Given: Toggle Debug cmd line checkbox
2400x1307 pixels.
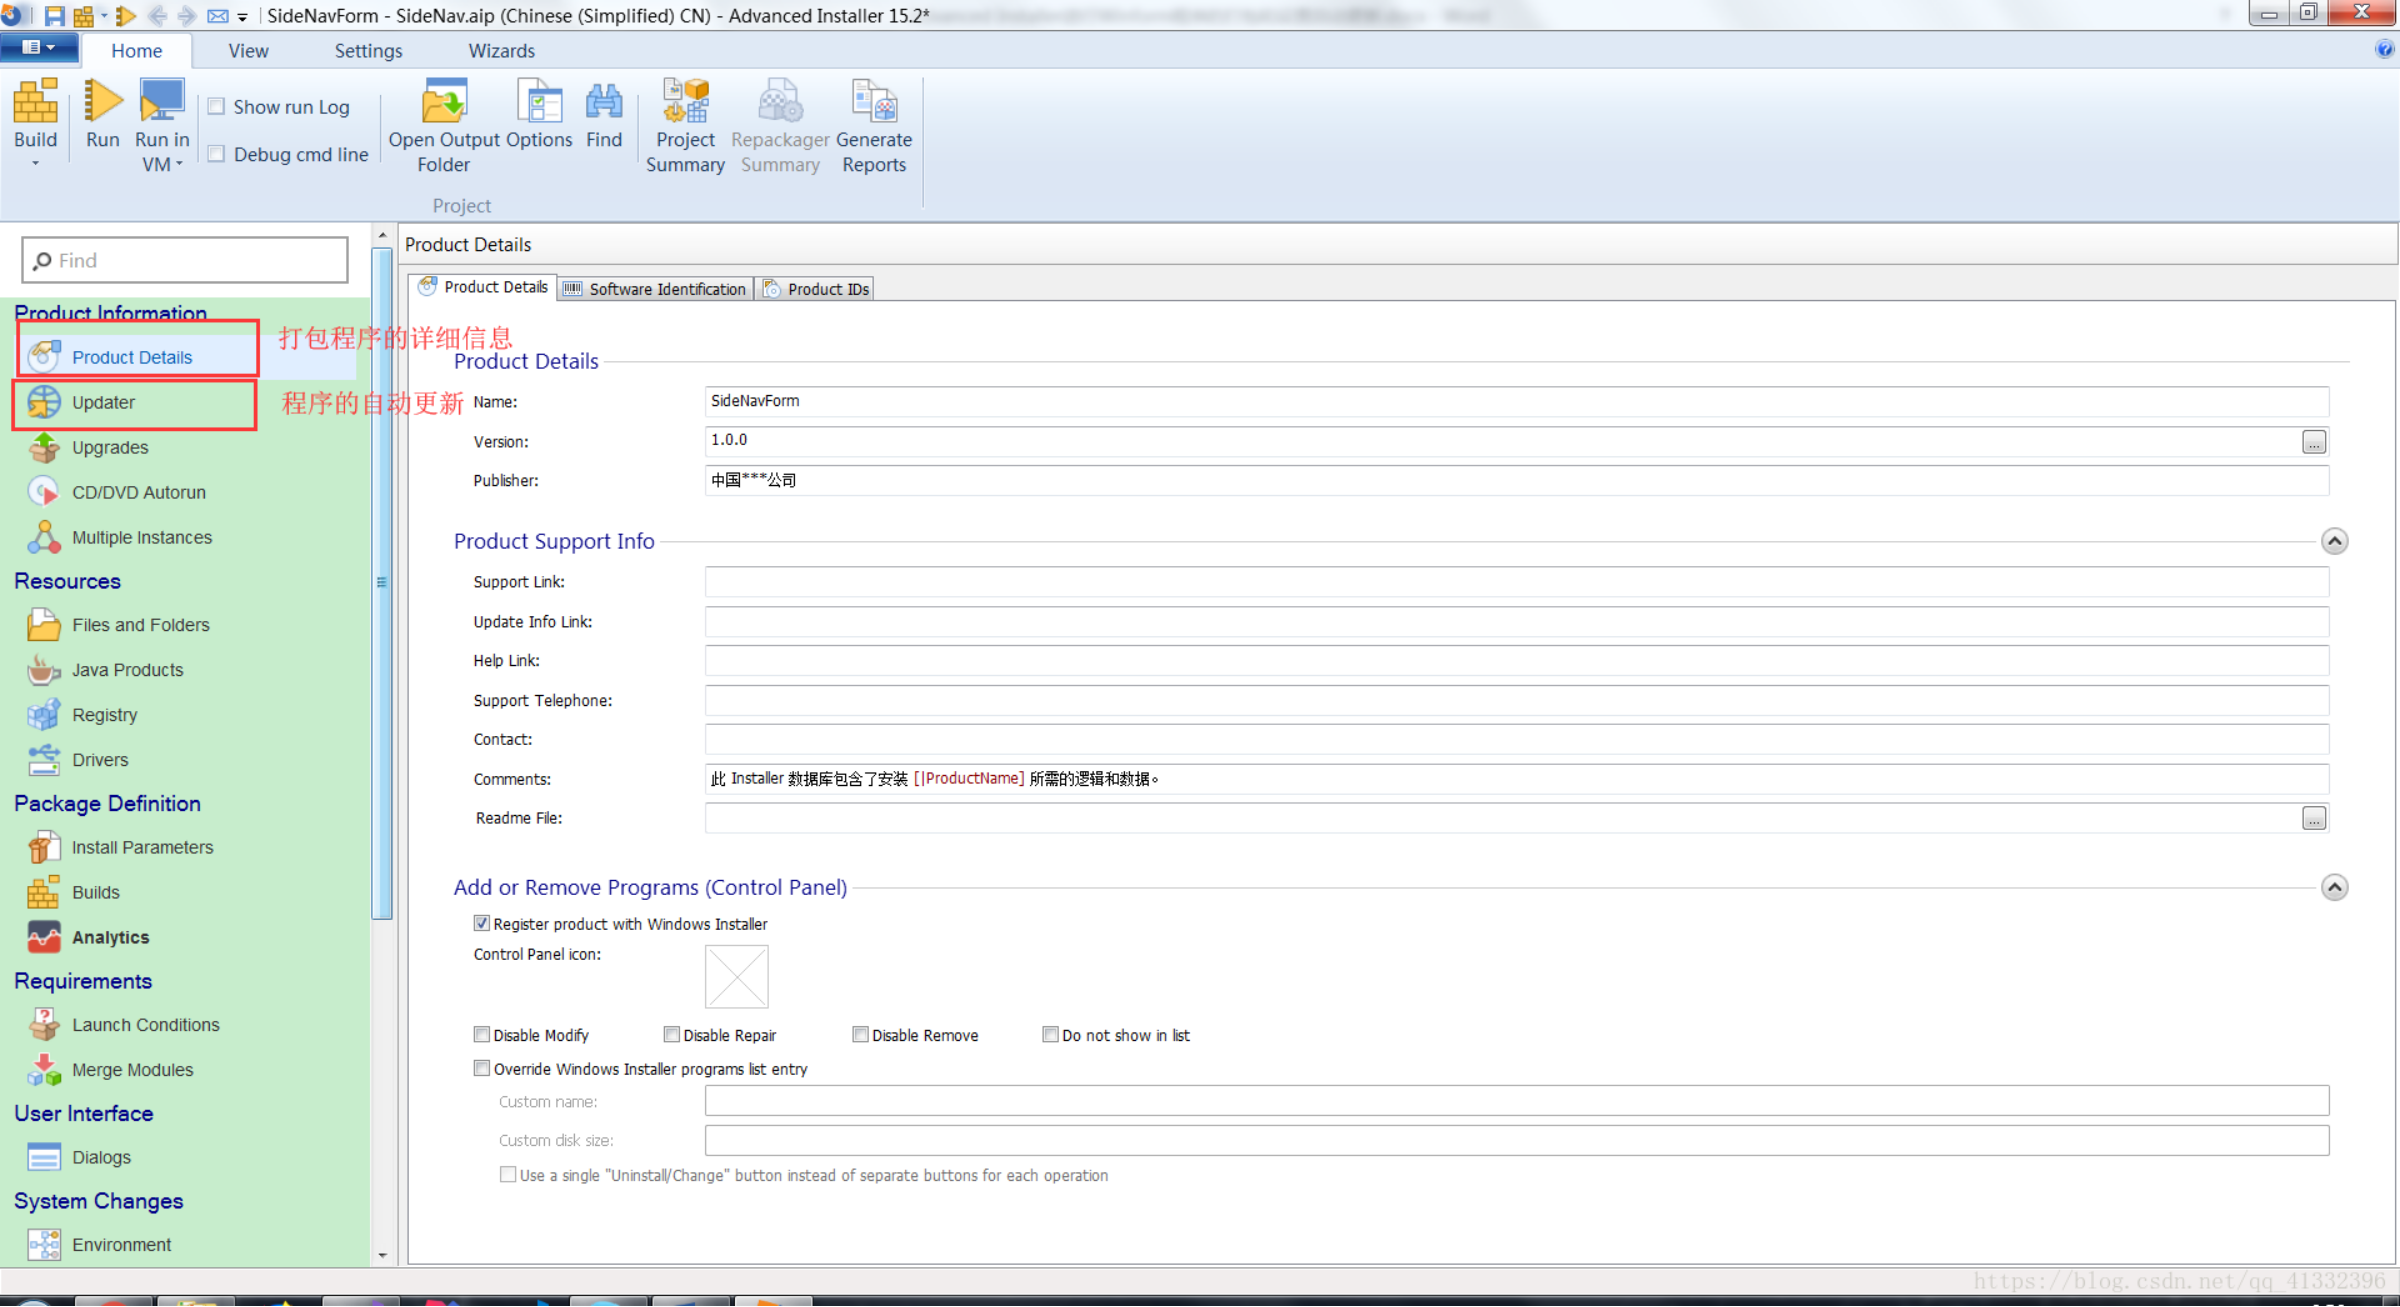Looking at the screenshot, I should (x=216, y=154).
